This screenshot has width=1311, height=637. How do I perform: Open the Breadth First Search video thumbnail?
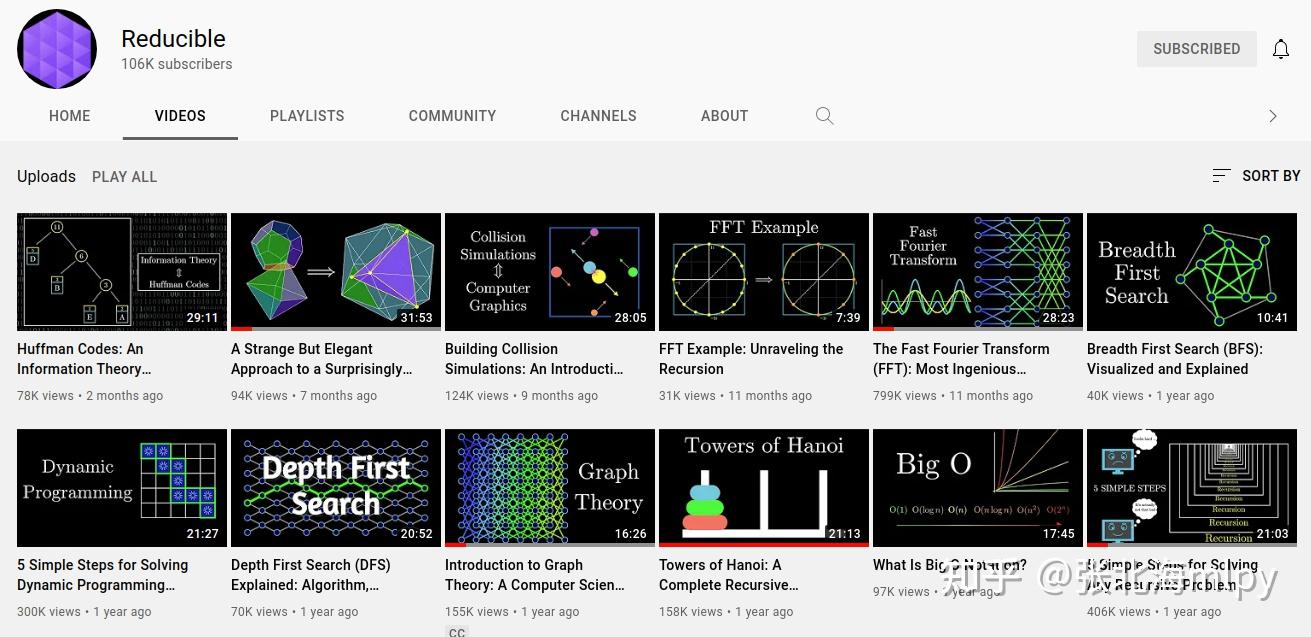point(1191,271)
